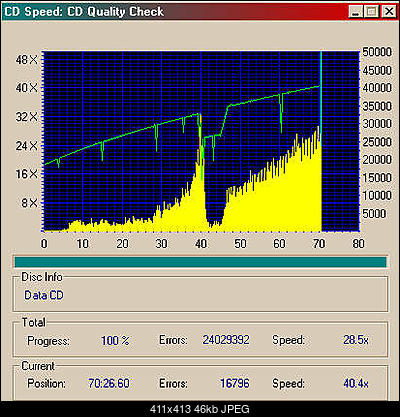Click the 5000 error axis label
Viewport: 400px width, 417px height.
pyautogui.click(x=374, y=213)
